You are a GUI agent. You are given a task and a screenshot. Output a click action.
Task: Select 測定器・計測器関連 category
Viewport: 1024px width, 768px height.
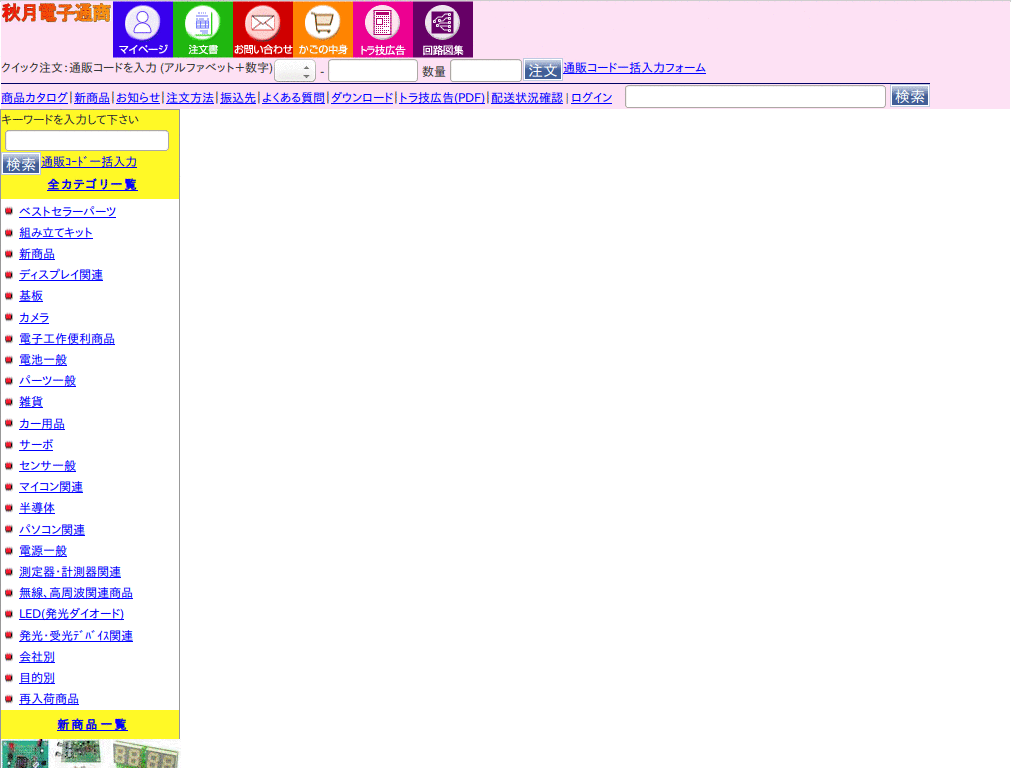point(71,572)
